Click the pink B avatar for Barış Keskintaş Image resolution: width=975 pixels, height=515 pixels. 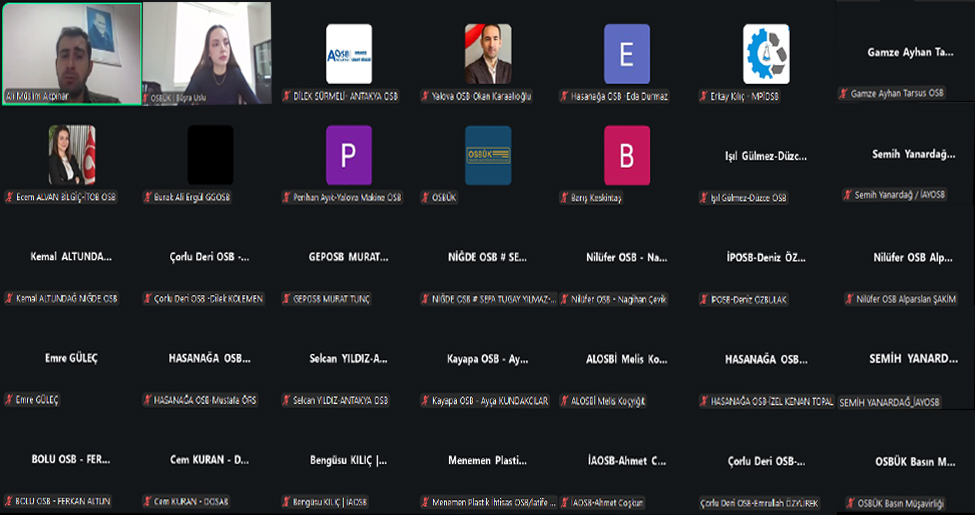point(626,155)
